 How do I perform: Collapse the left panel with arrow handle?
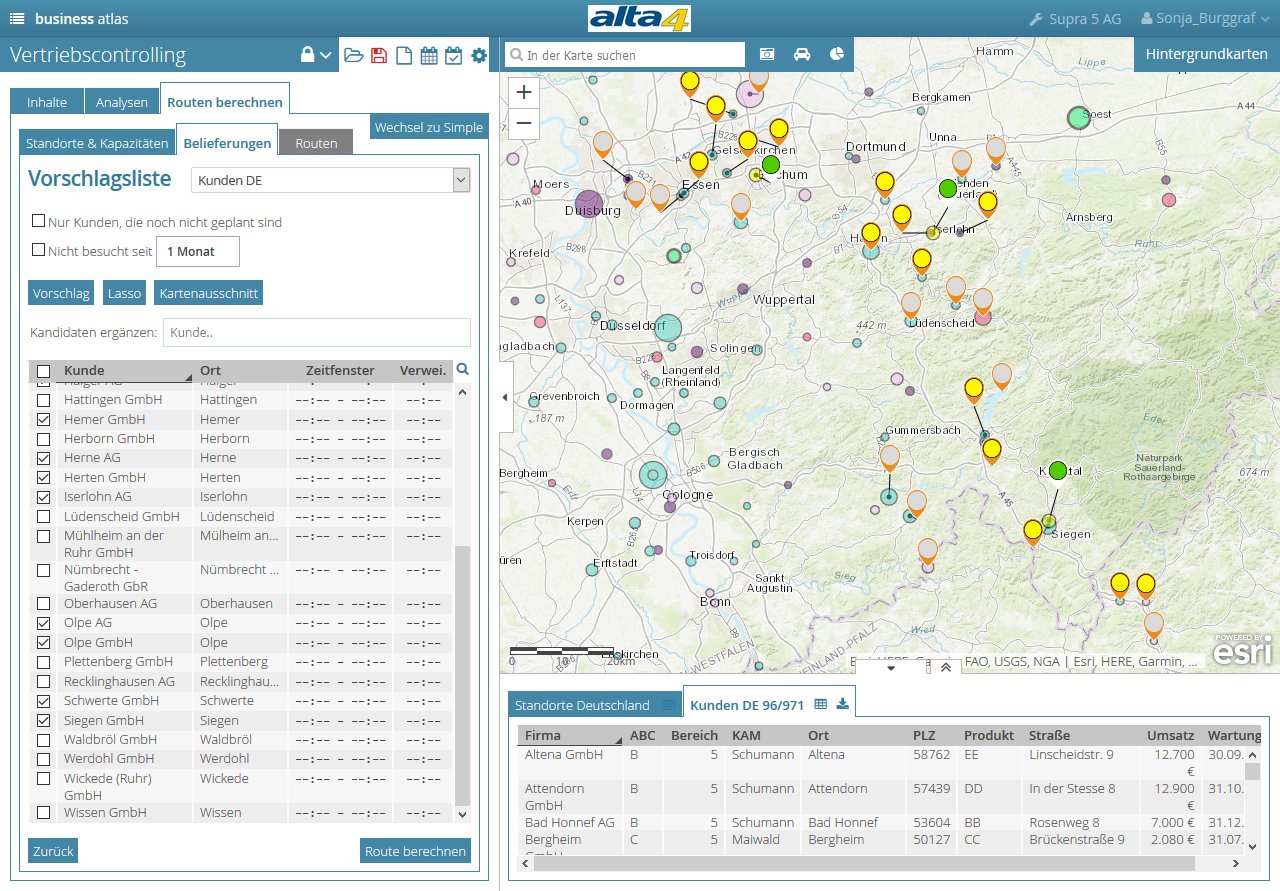pos(505,397)
